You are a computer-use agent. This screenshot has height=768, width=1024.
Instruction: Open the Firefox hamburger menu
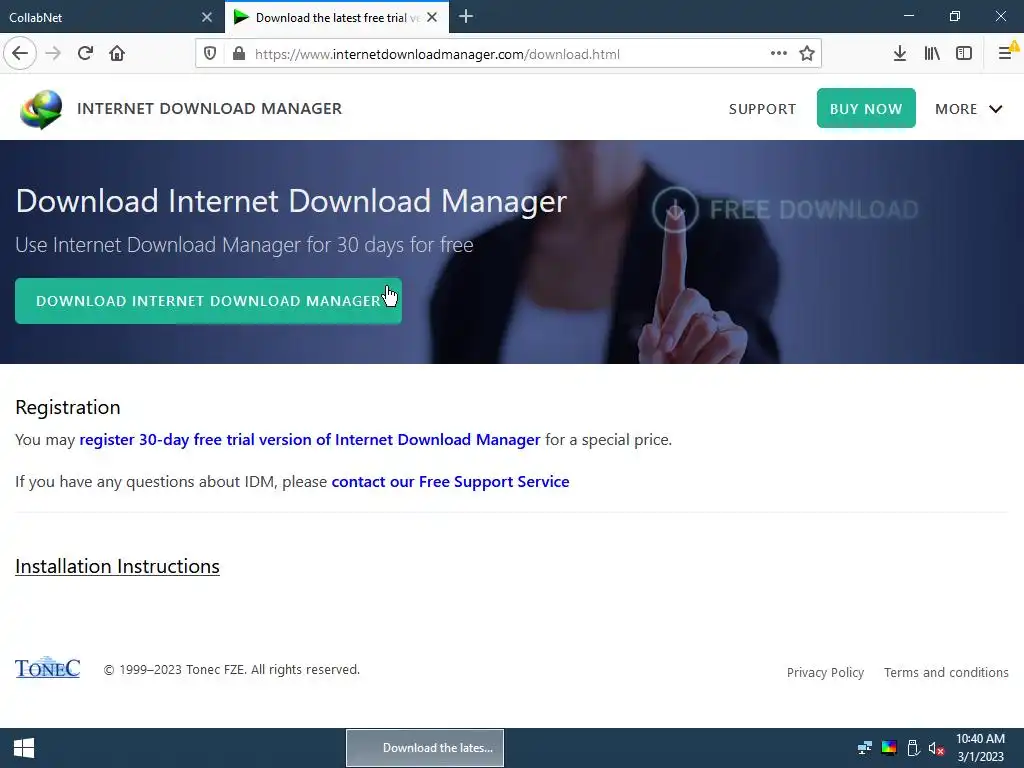(x=1006, y=54)
